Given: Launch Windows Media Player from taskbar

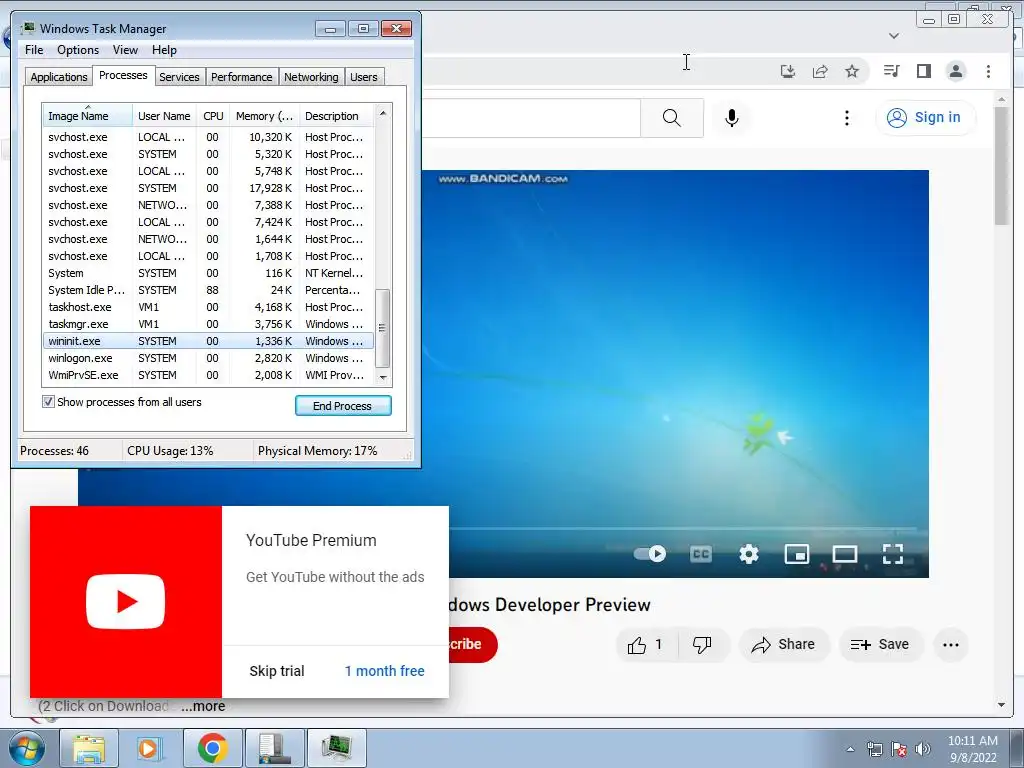Looking at the screenshot, I should coord(150,748).
